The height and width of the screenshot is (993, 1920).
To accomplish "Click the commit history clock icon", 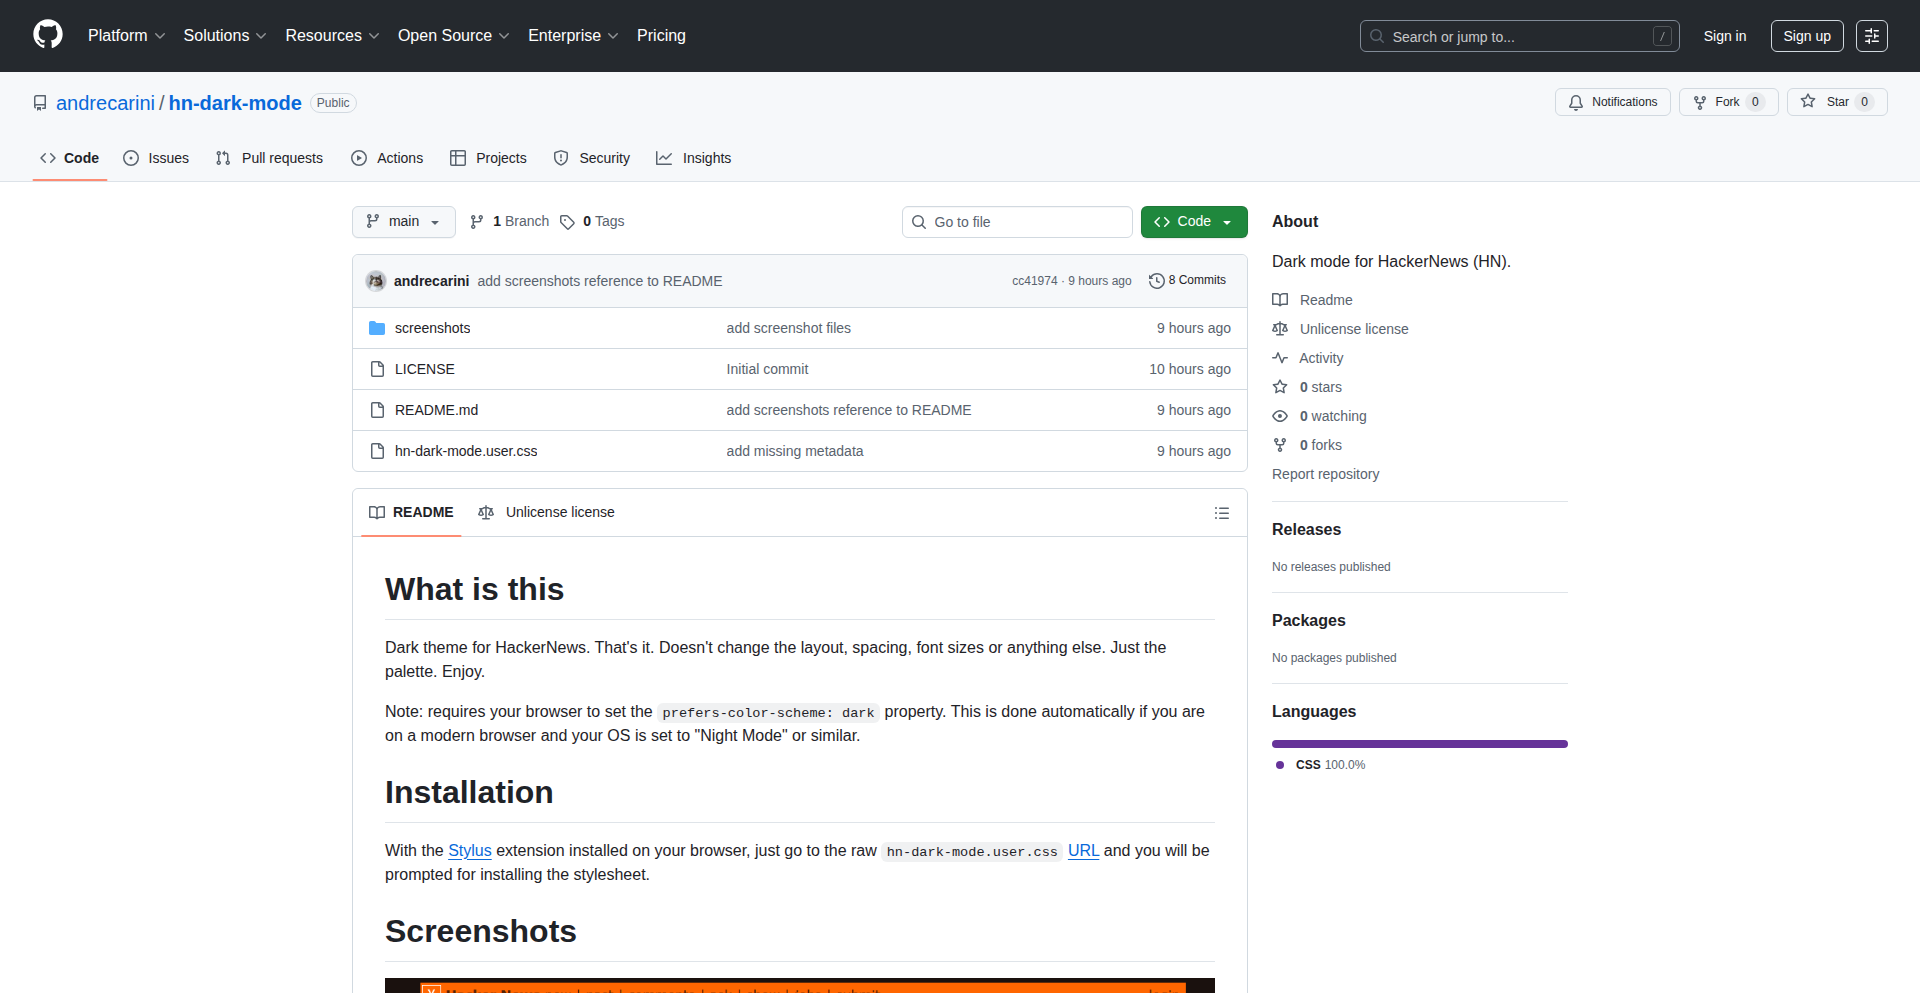I will coord(1156,281).
